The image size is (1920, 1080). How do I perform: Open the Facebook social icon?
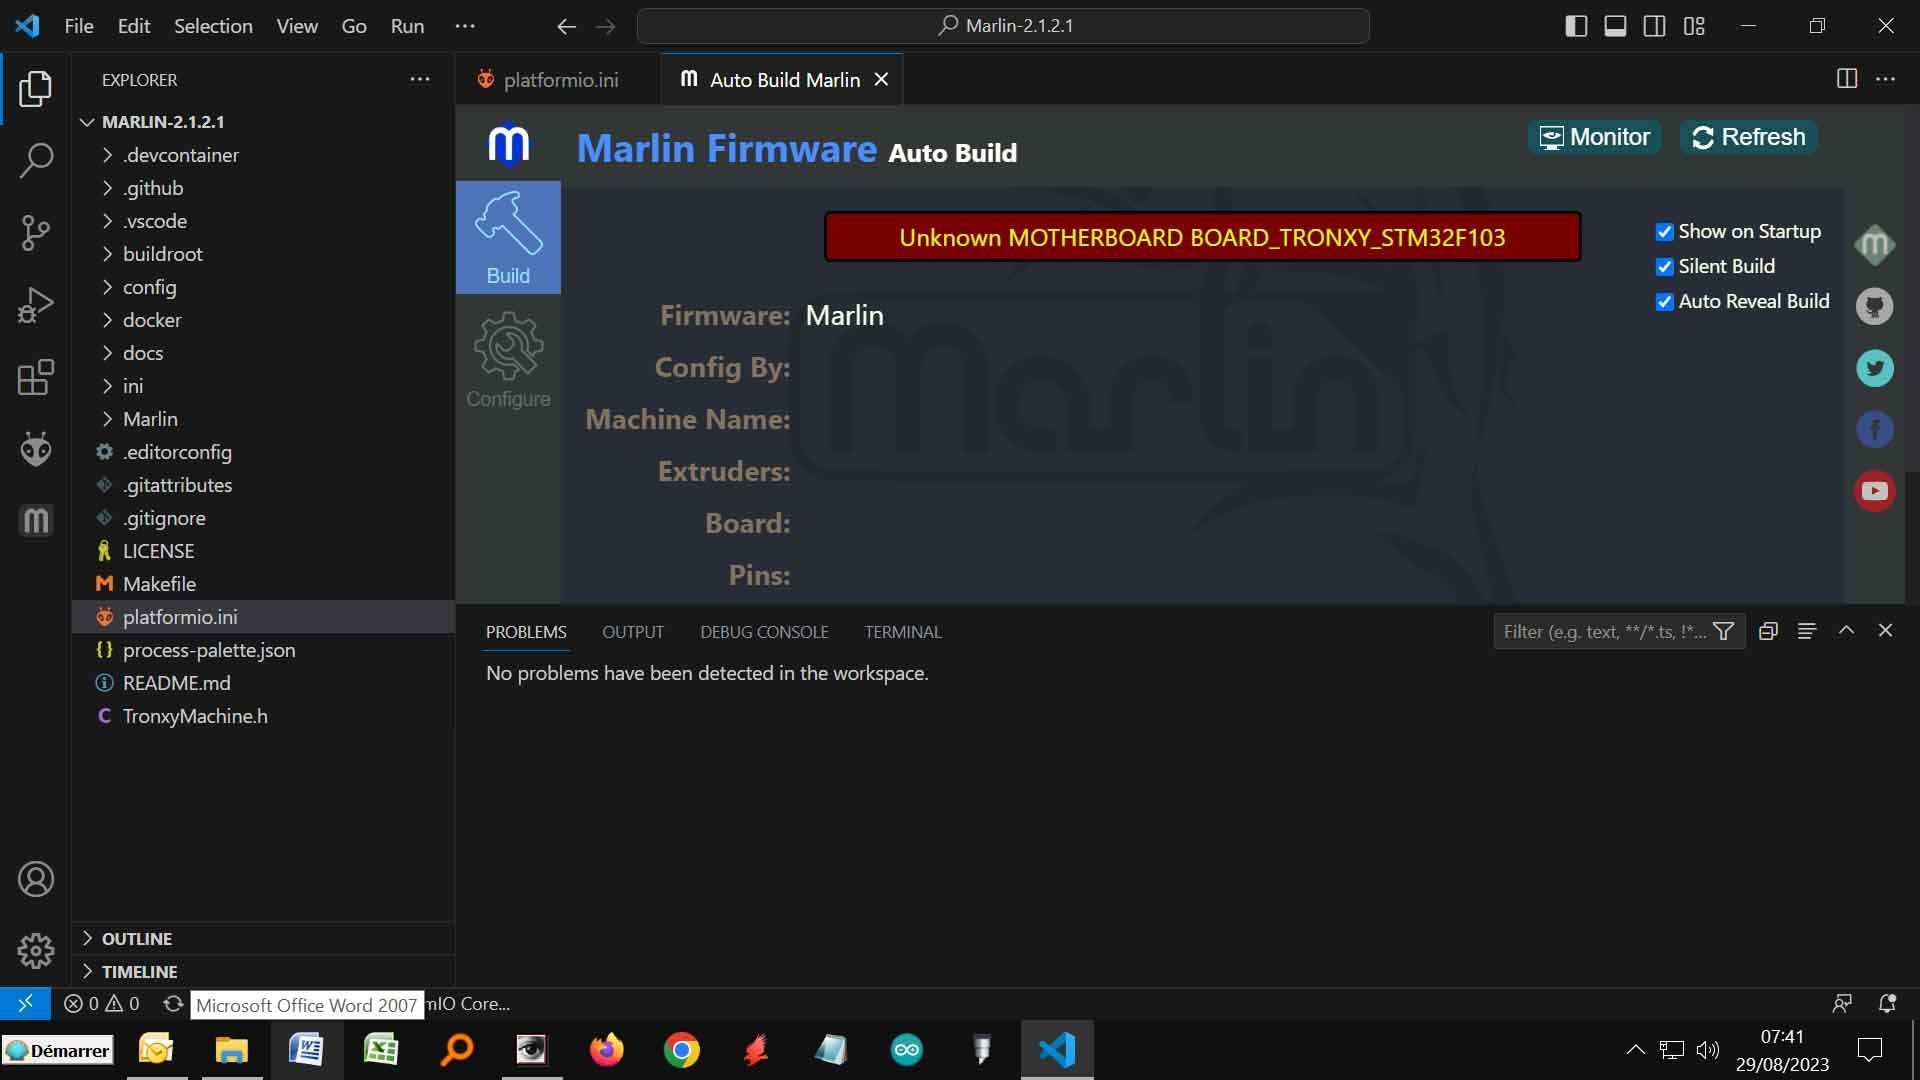pyautogui.click(x=1875, y=430)
